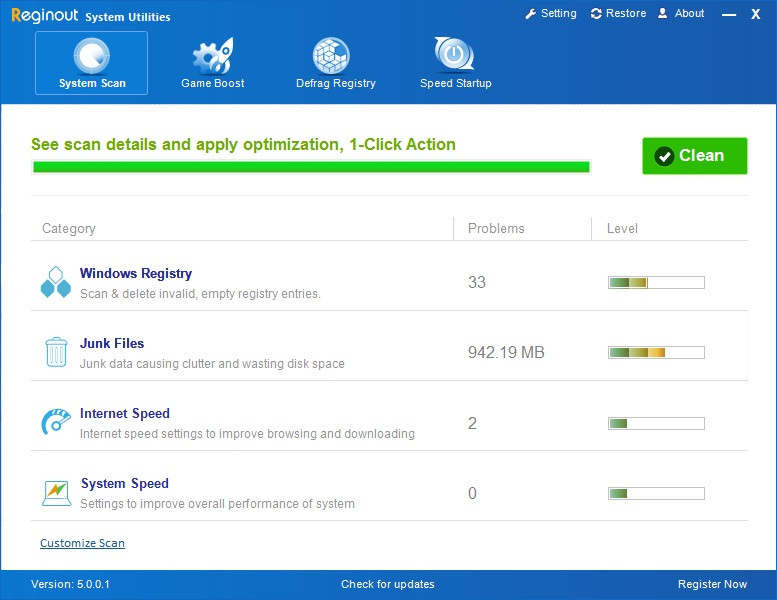Open Junk Files scan details
The image size is (777, 600).
(112, 343)
